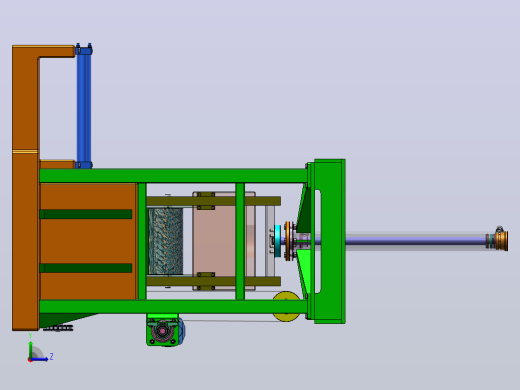Select the tall orange frame column
The height and width of the screenshot is (390, 520).
tap(25, 188)
